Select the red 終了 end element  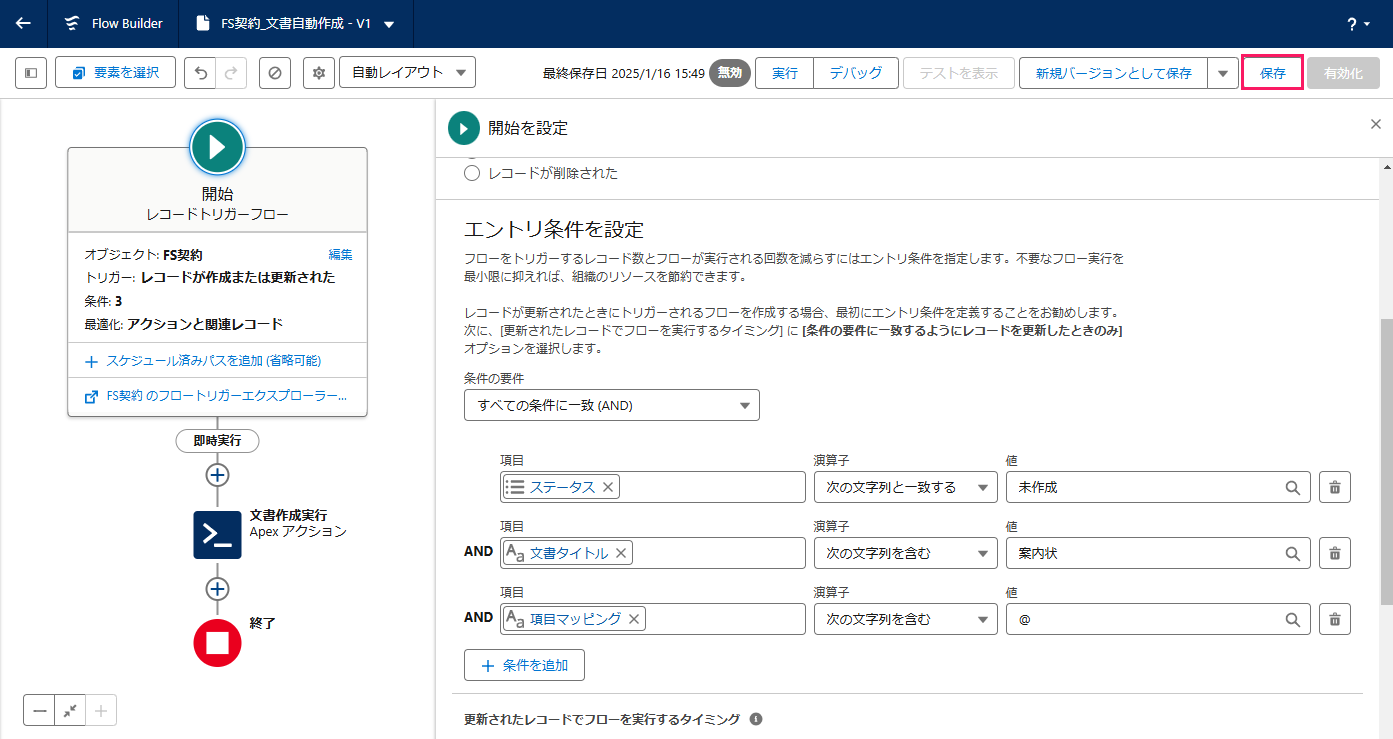[217, 643]
